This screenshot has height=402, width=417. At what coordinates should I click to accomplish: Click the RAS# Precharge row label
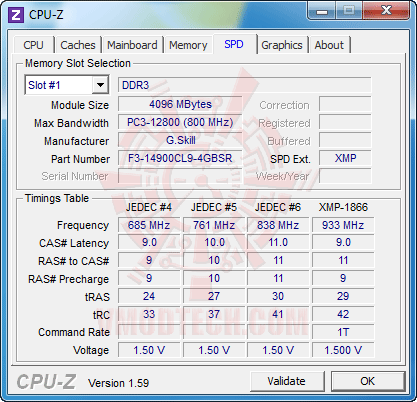(68, 279)
